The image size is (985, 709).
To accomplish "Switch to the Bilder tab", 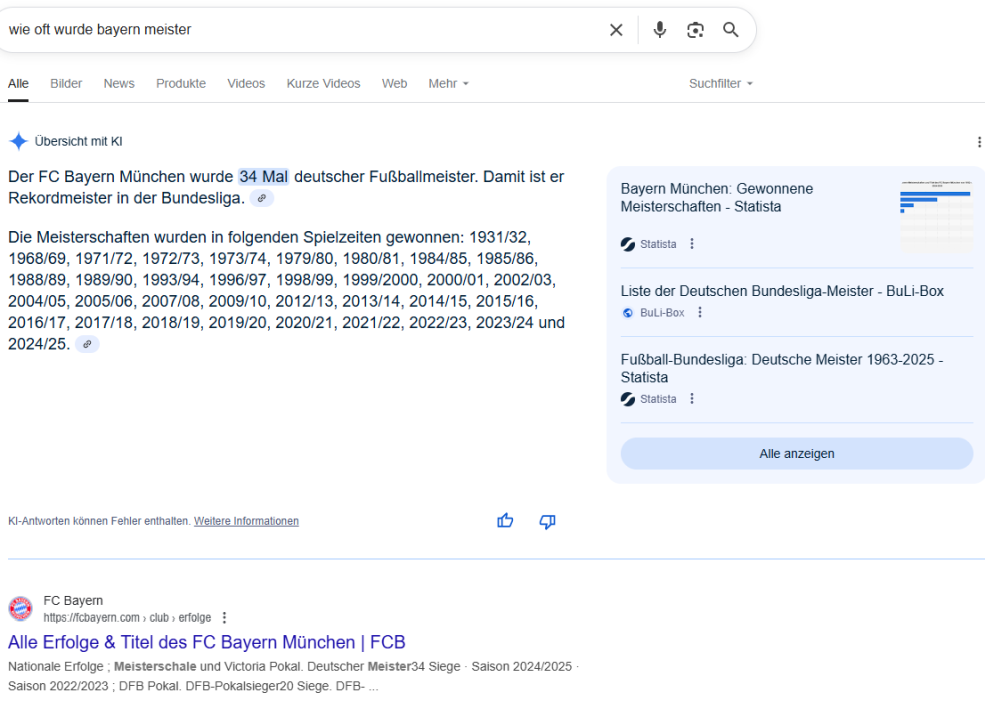I will point(66,83).
